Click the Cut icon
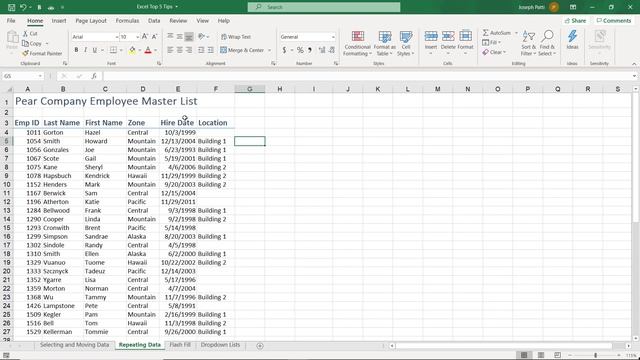The height and width of the screenshot is (360, 640). click(25, 33)
